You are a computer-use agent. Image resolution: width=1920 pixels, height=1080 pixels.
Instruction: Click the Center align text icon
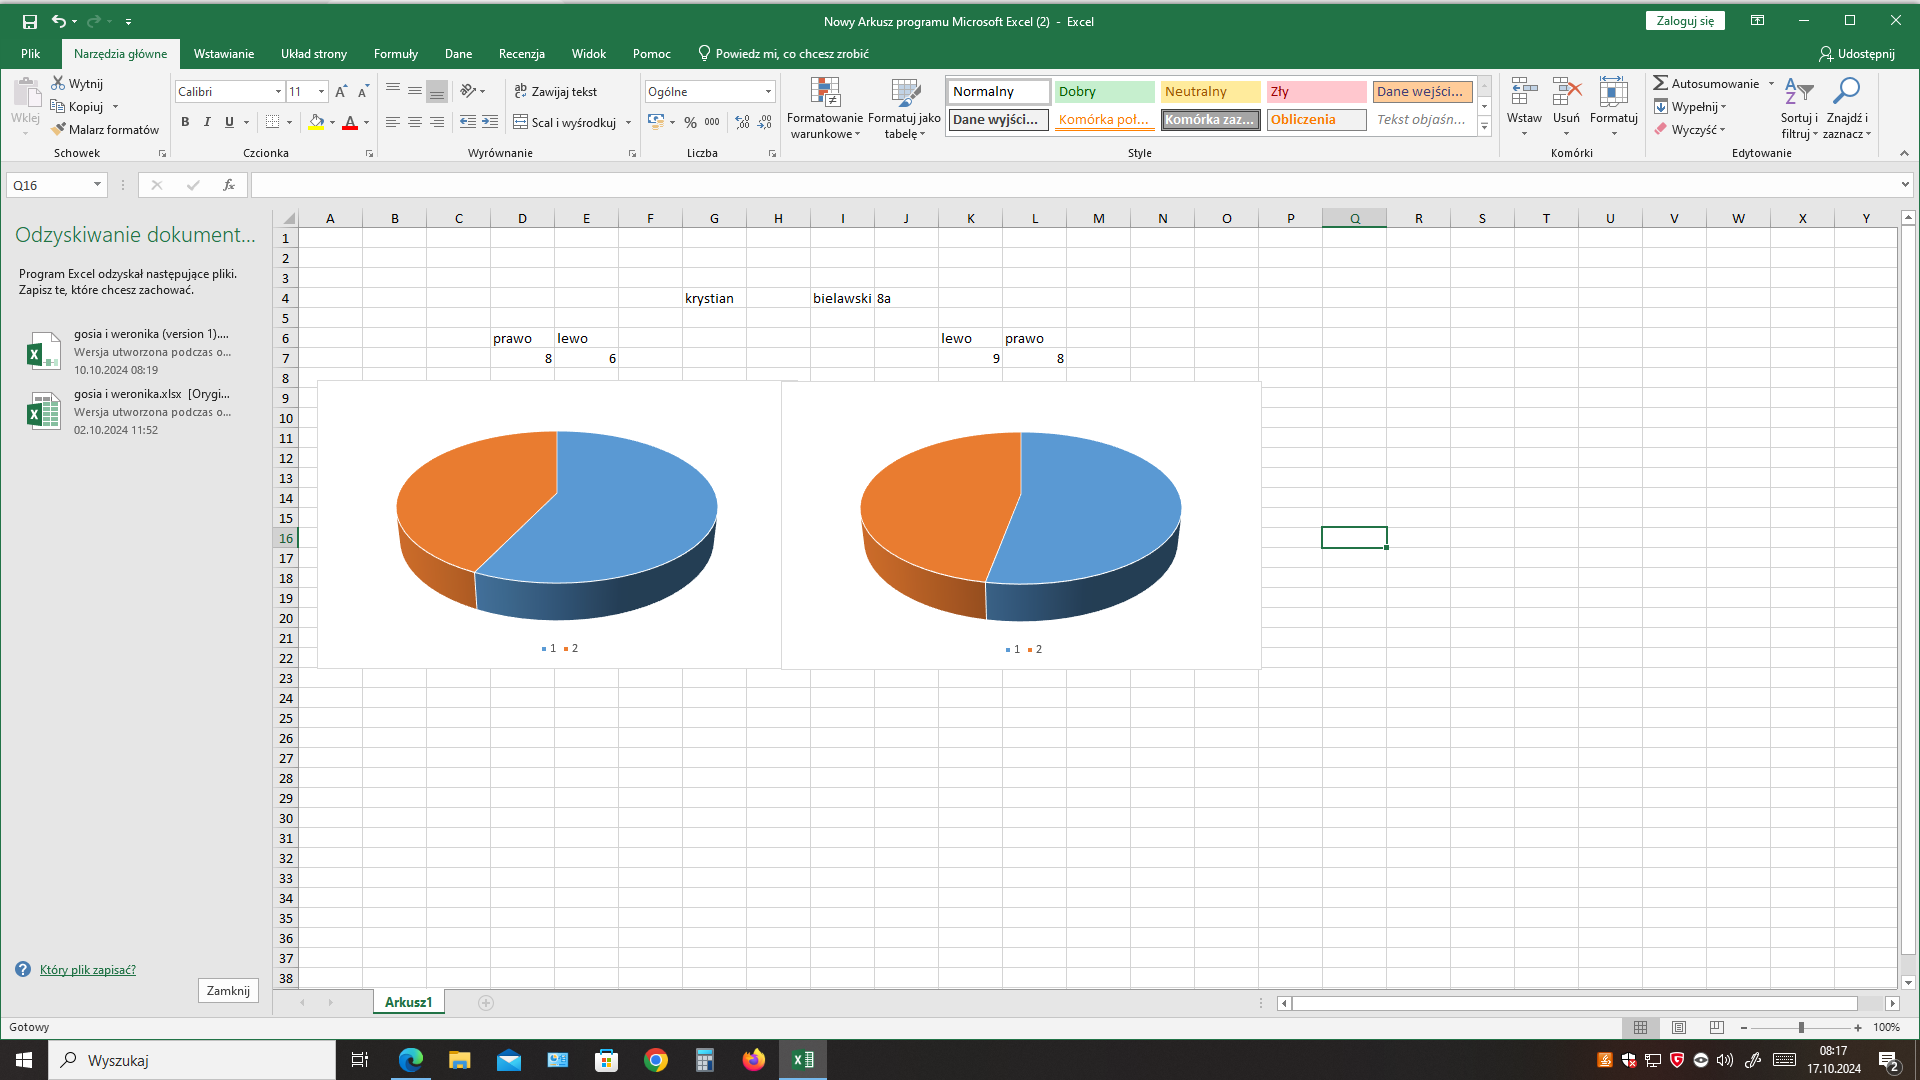pos(415,122)
